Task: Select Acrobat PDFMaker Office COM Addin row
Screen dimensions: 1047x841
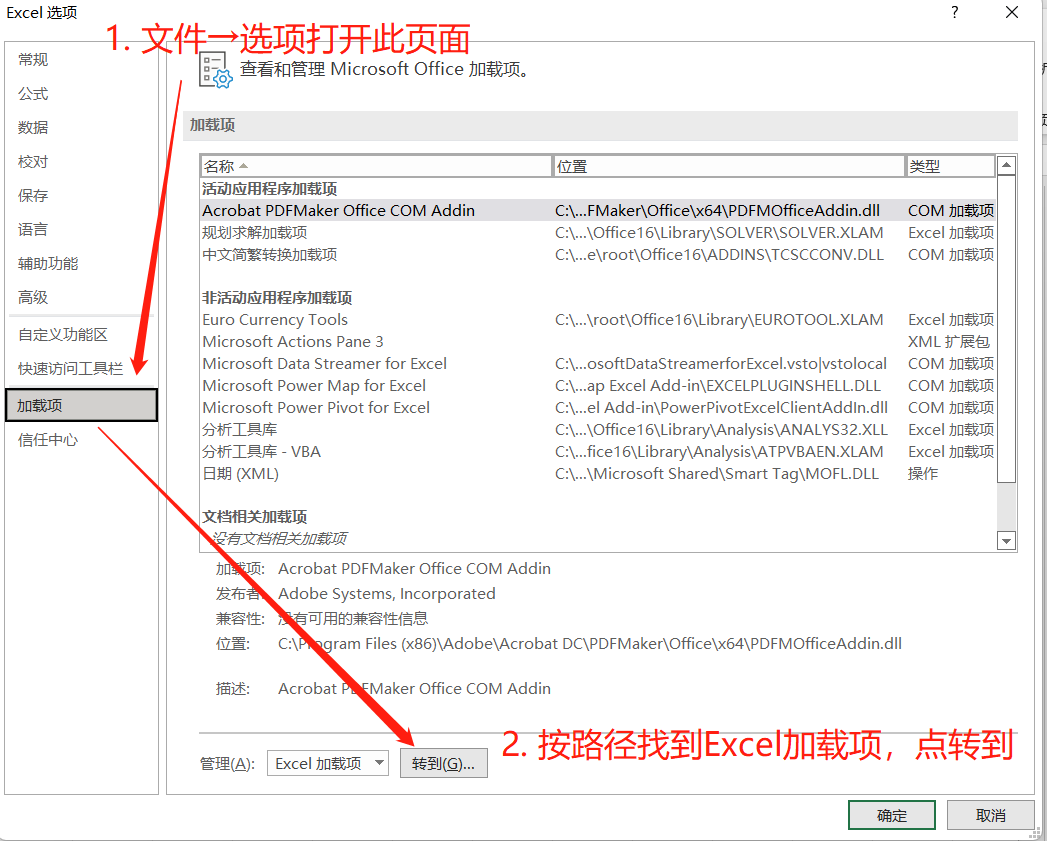Action: (598, 210)
